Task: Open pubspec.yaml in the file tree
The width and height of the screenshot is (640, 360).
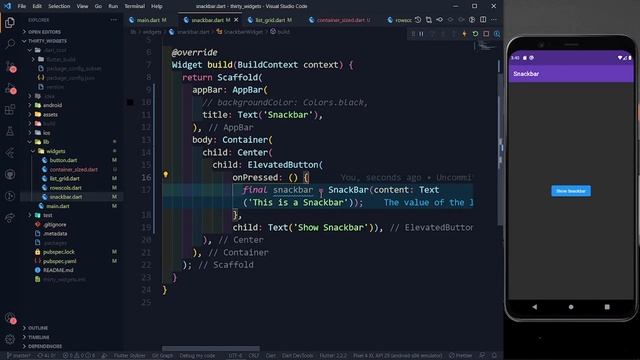Action: pyautogui.click(x=60, y=261)
